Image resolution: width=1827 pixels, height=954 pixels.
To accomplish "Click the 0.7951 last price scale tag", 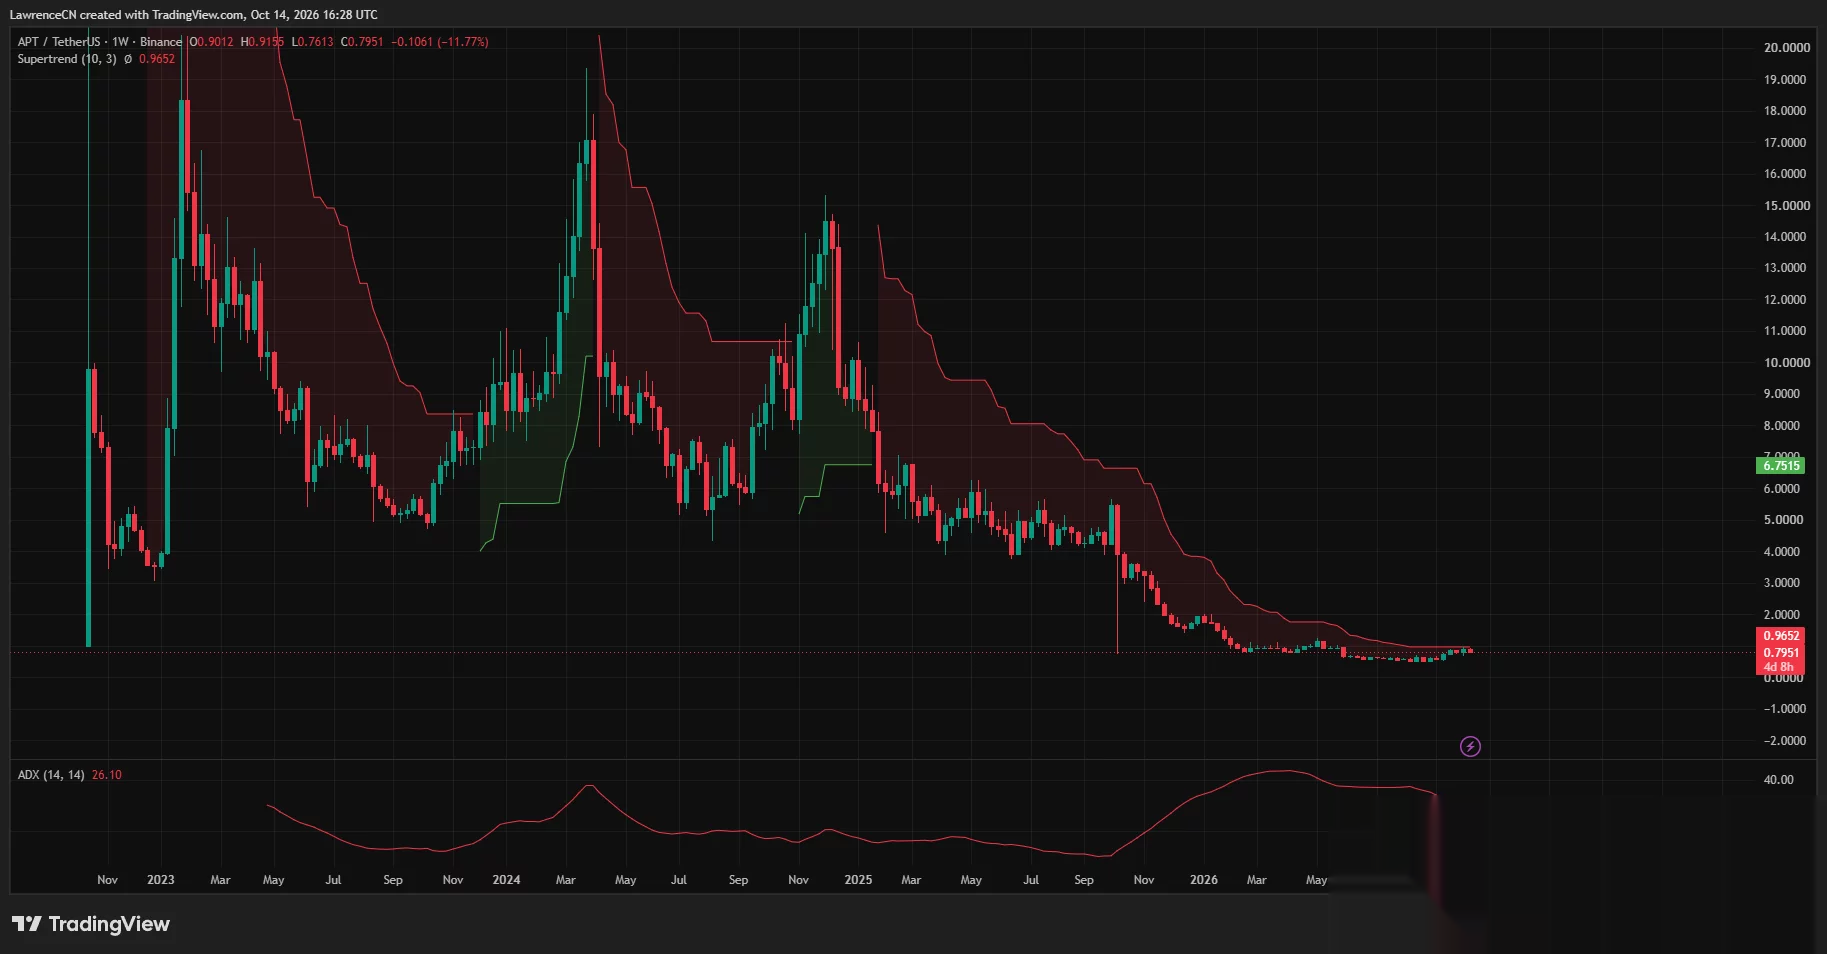I will pyautogui.click(x=1780, y=652).
